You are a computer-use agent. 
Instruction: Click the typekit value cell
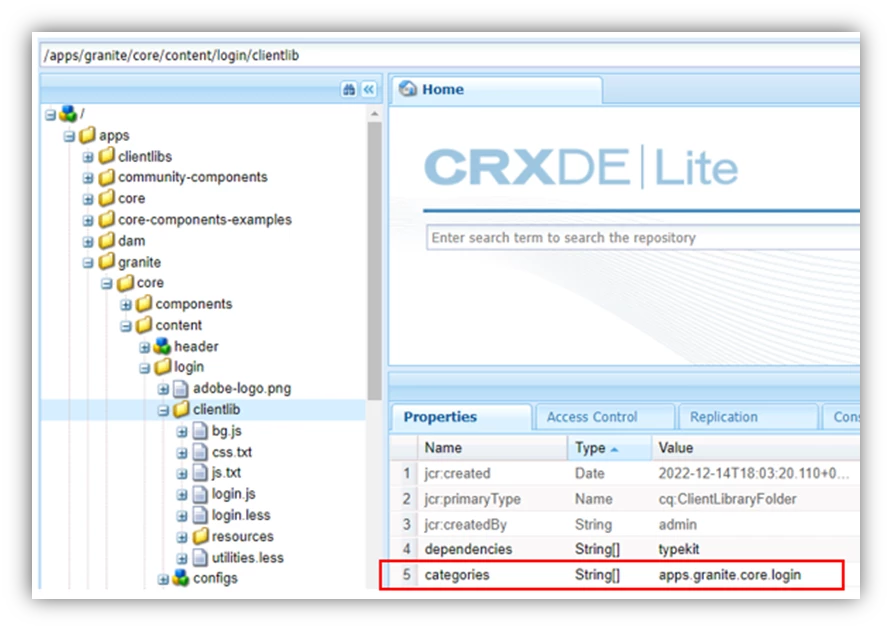[679, 549]
